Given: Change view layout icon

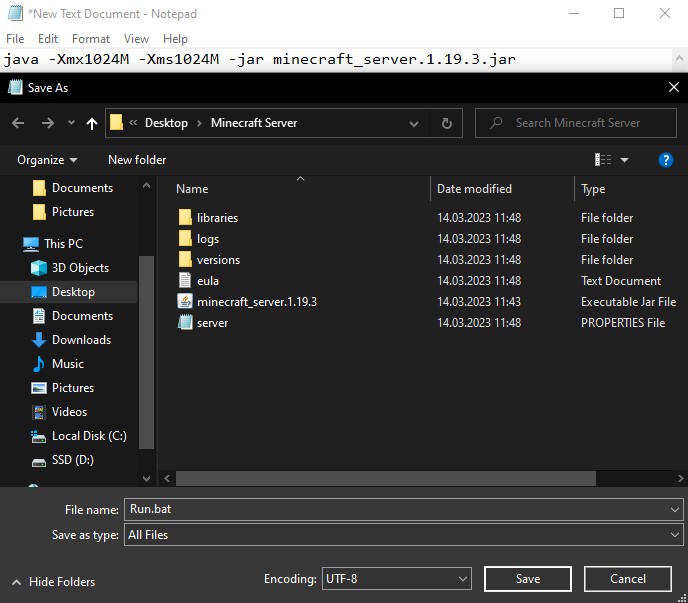Looking at the screenshot, I should 603,160.
